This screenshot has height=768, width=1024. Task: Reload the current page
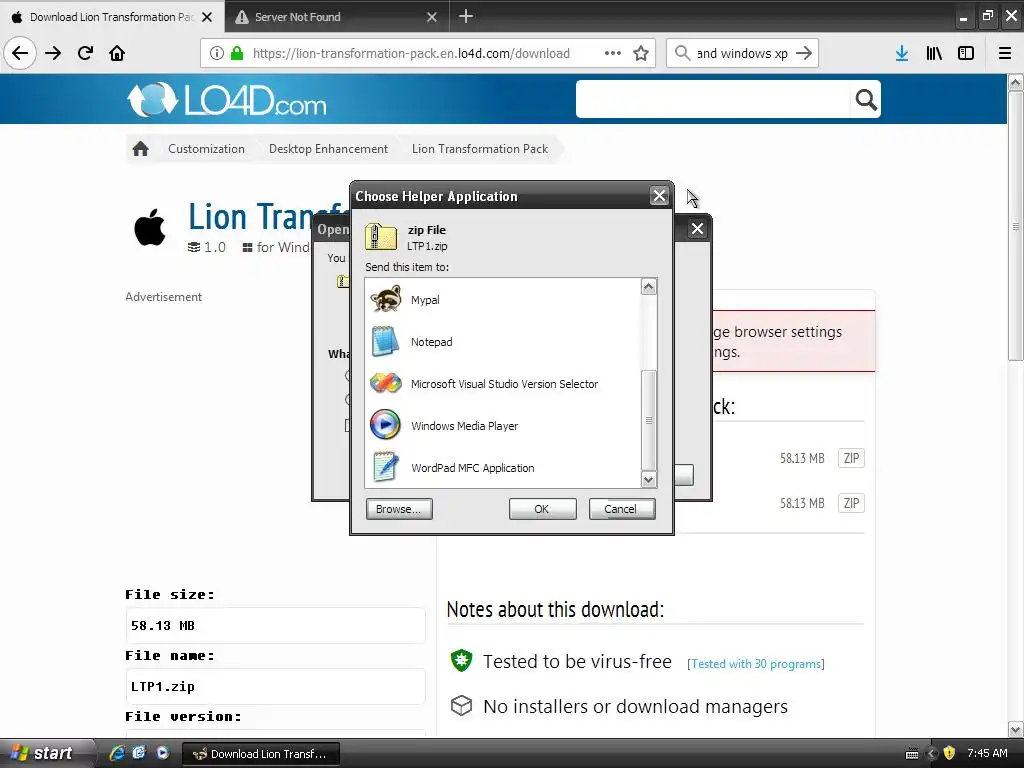point(85,54)
